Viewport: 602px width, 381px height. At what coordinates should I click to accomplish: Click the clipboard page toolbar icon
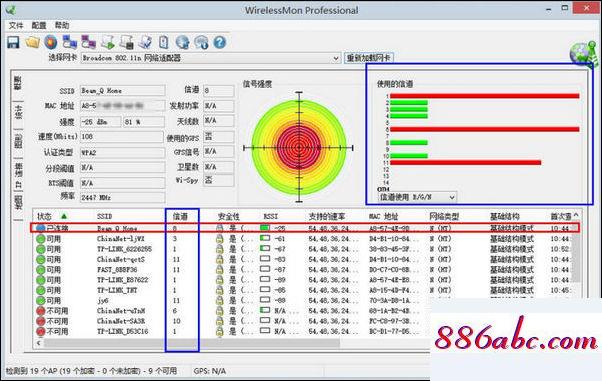click(164, 42)
